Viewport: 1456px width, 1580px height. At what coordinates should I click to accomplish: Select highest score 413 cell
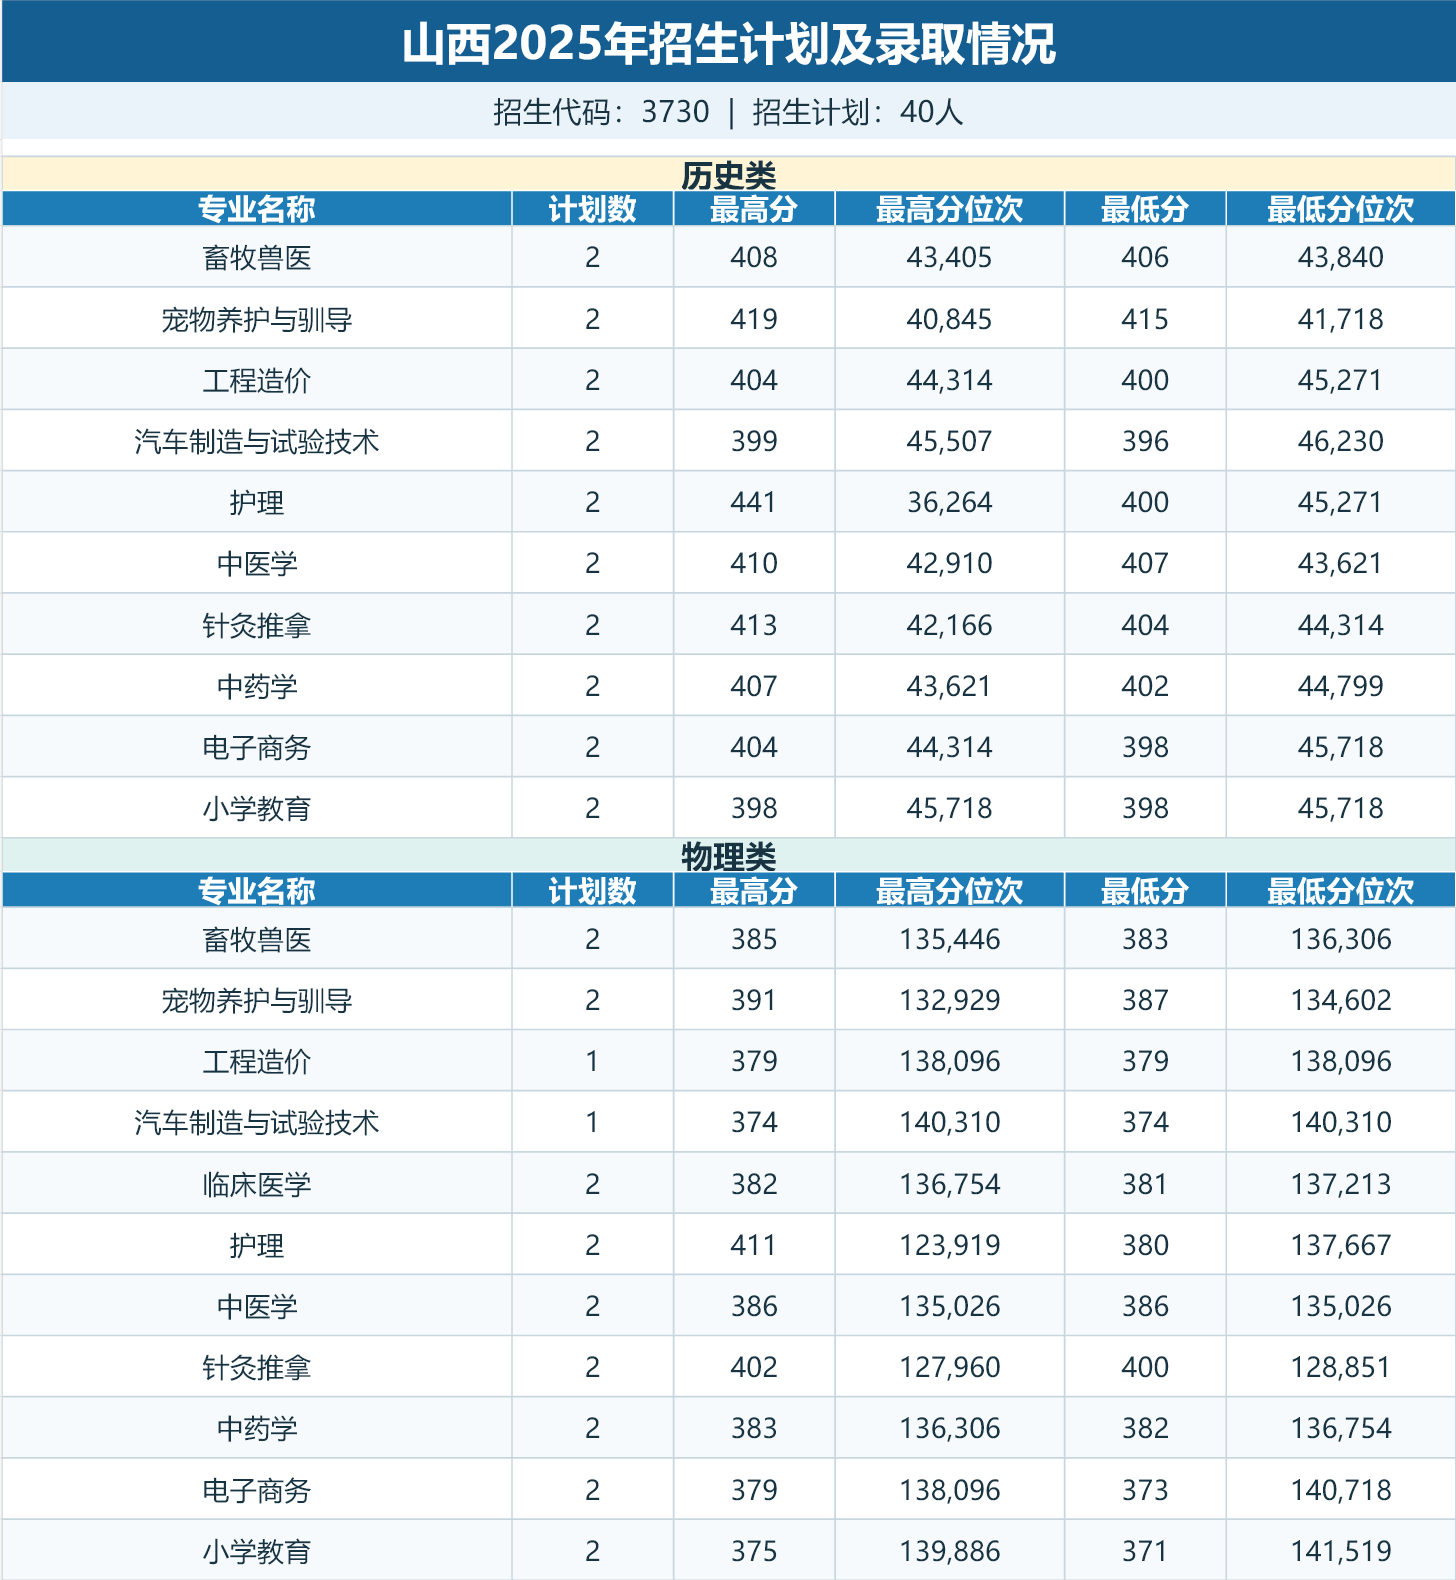tap(754, 625)
